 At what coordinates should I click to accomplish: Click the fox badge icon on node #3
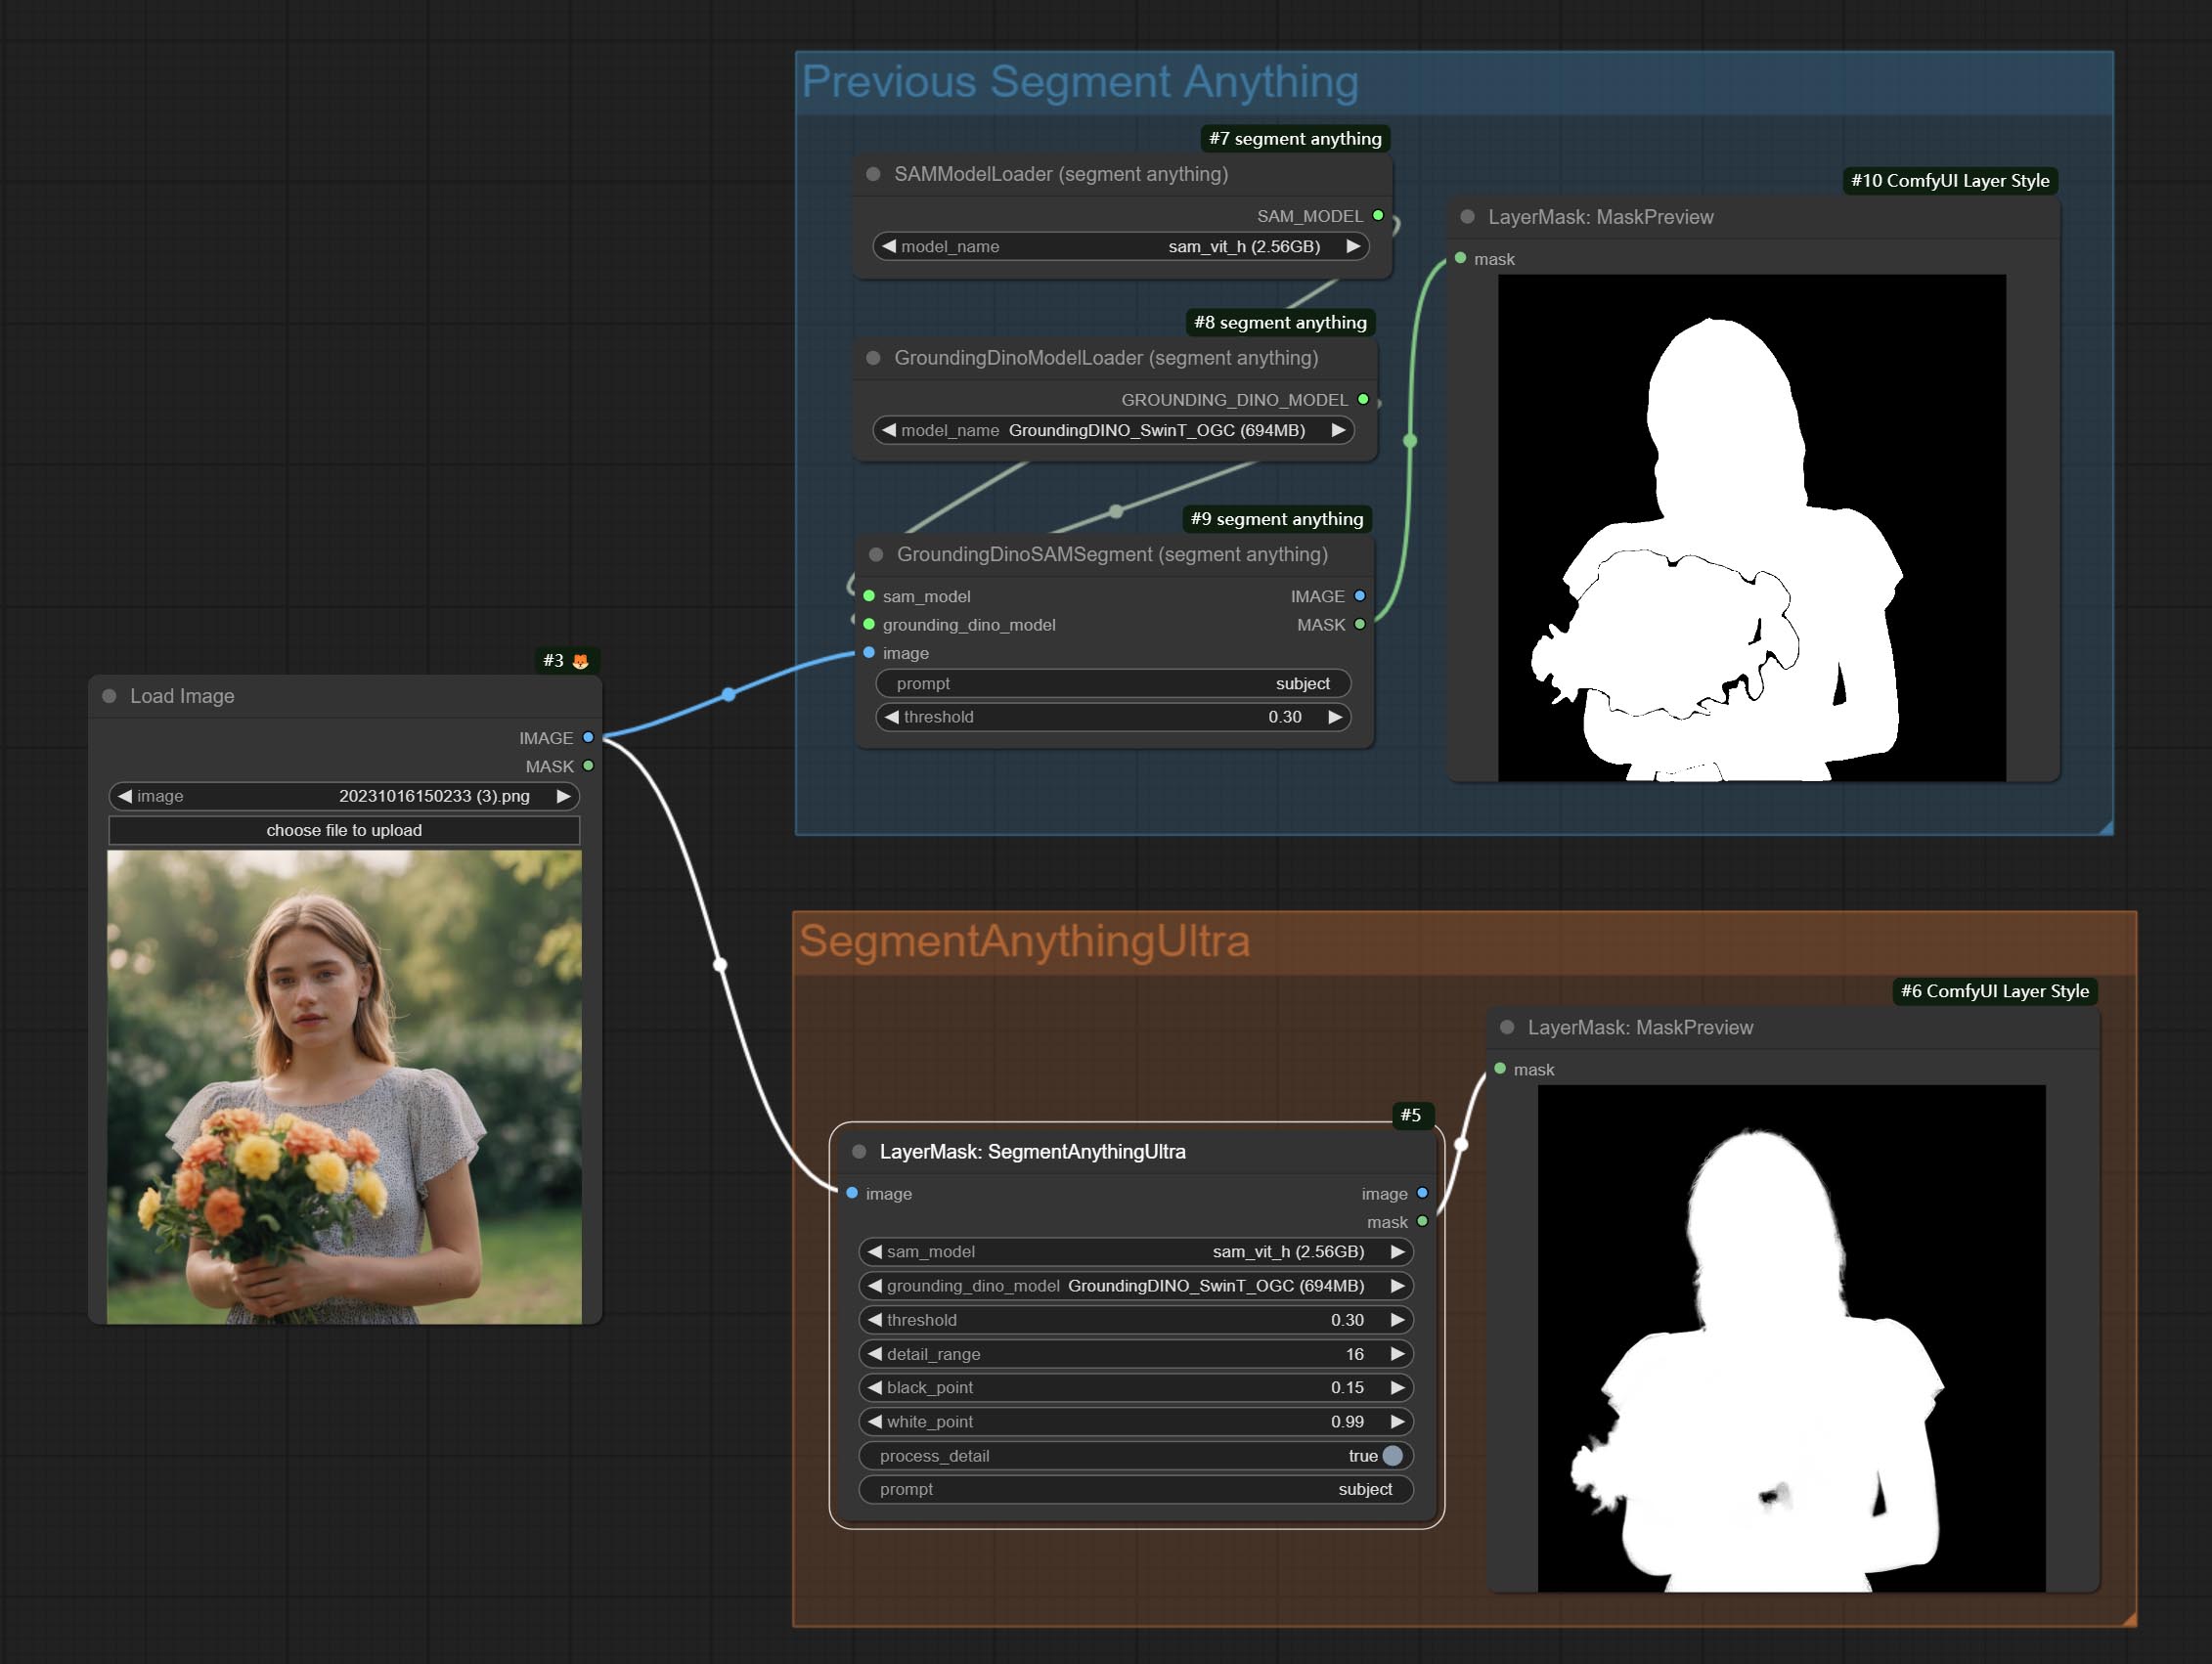(x=580, y=661)
